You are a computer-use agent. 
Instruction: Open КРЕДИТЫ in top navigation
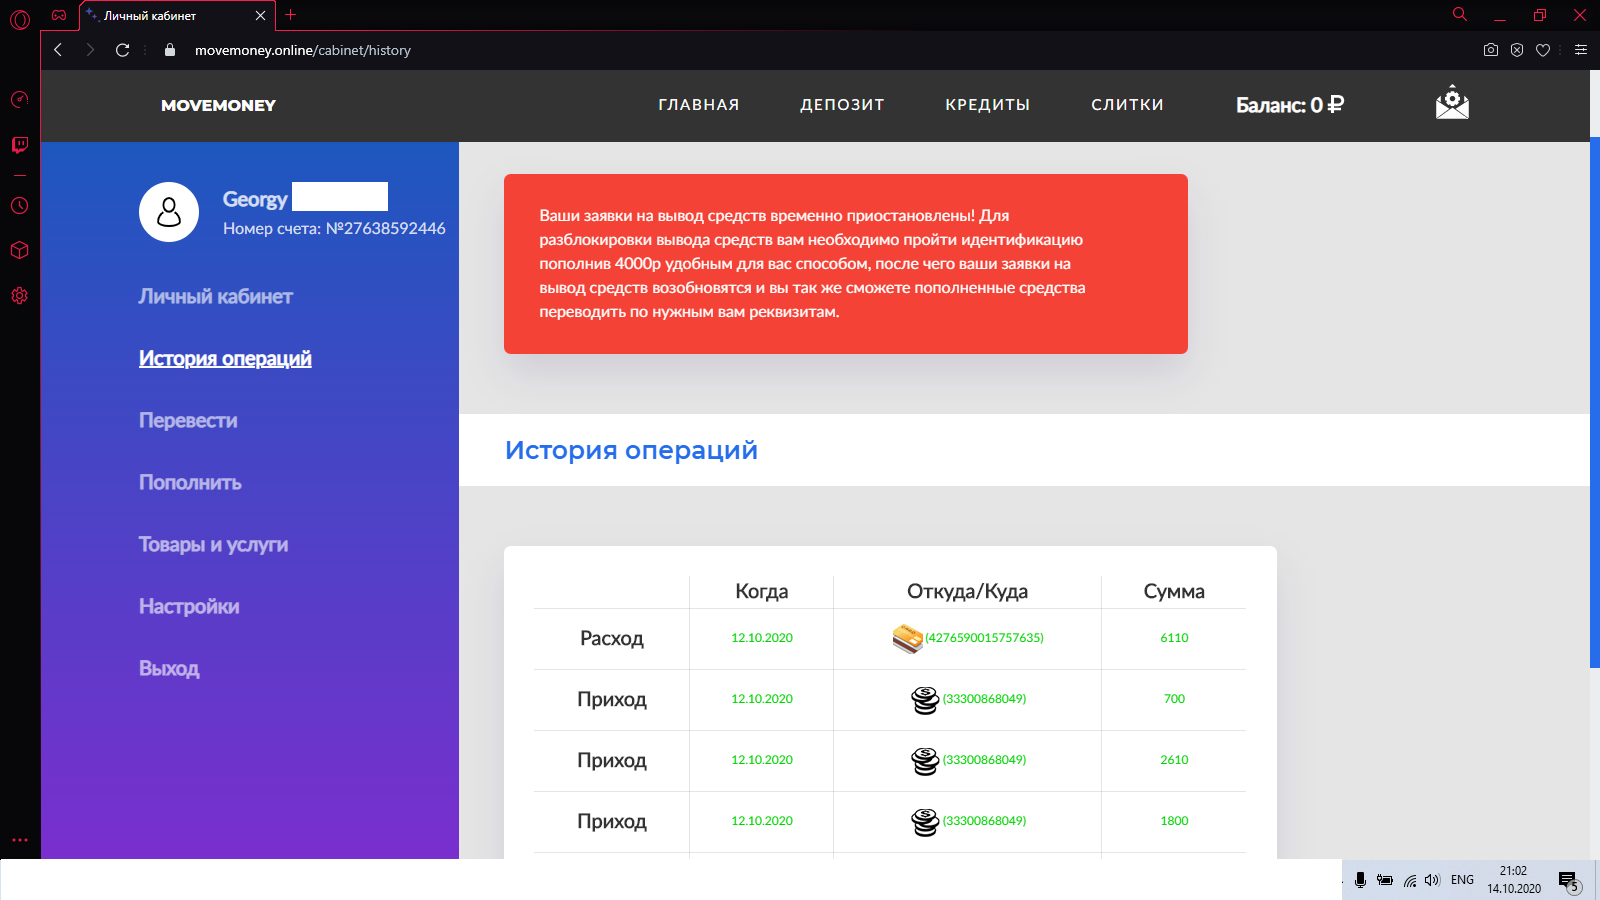pos(988,105)
